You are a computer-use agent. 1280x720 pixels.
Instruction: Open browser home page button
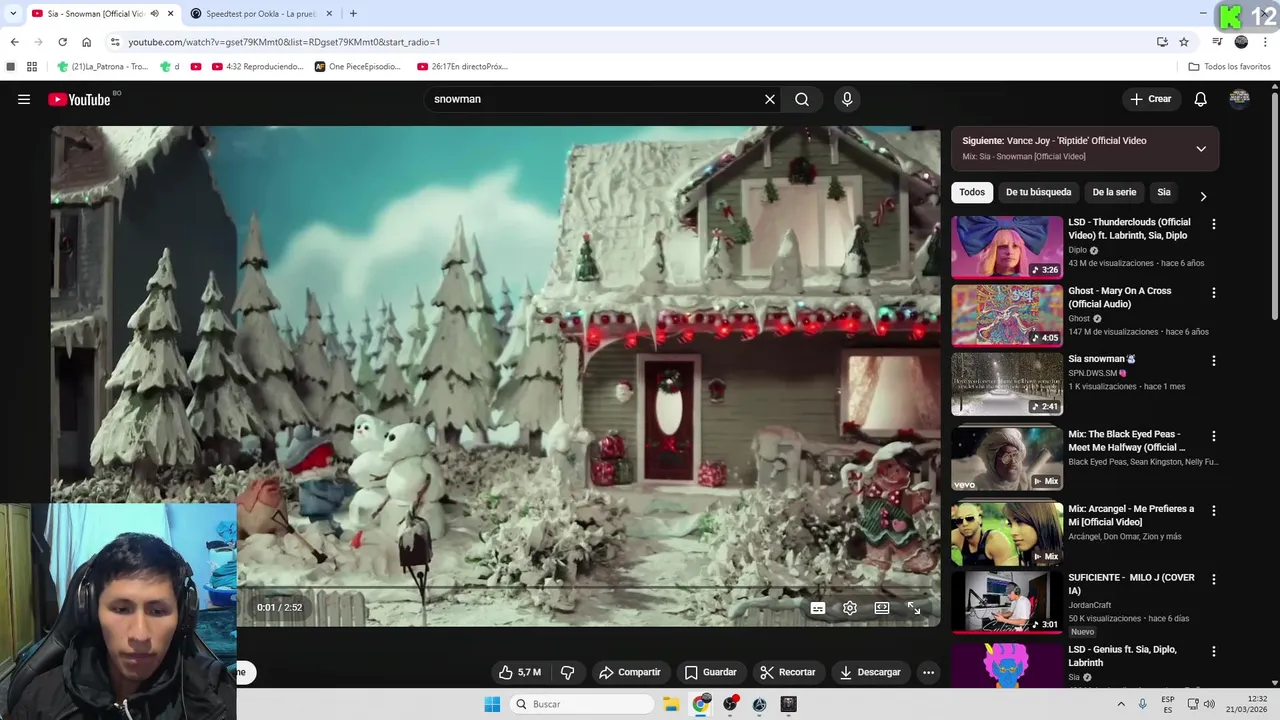tap(86, 42)
